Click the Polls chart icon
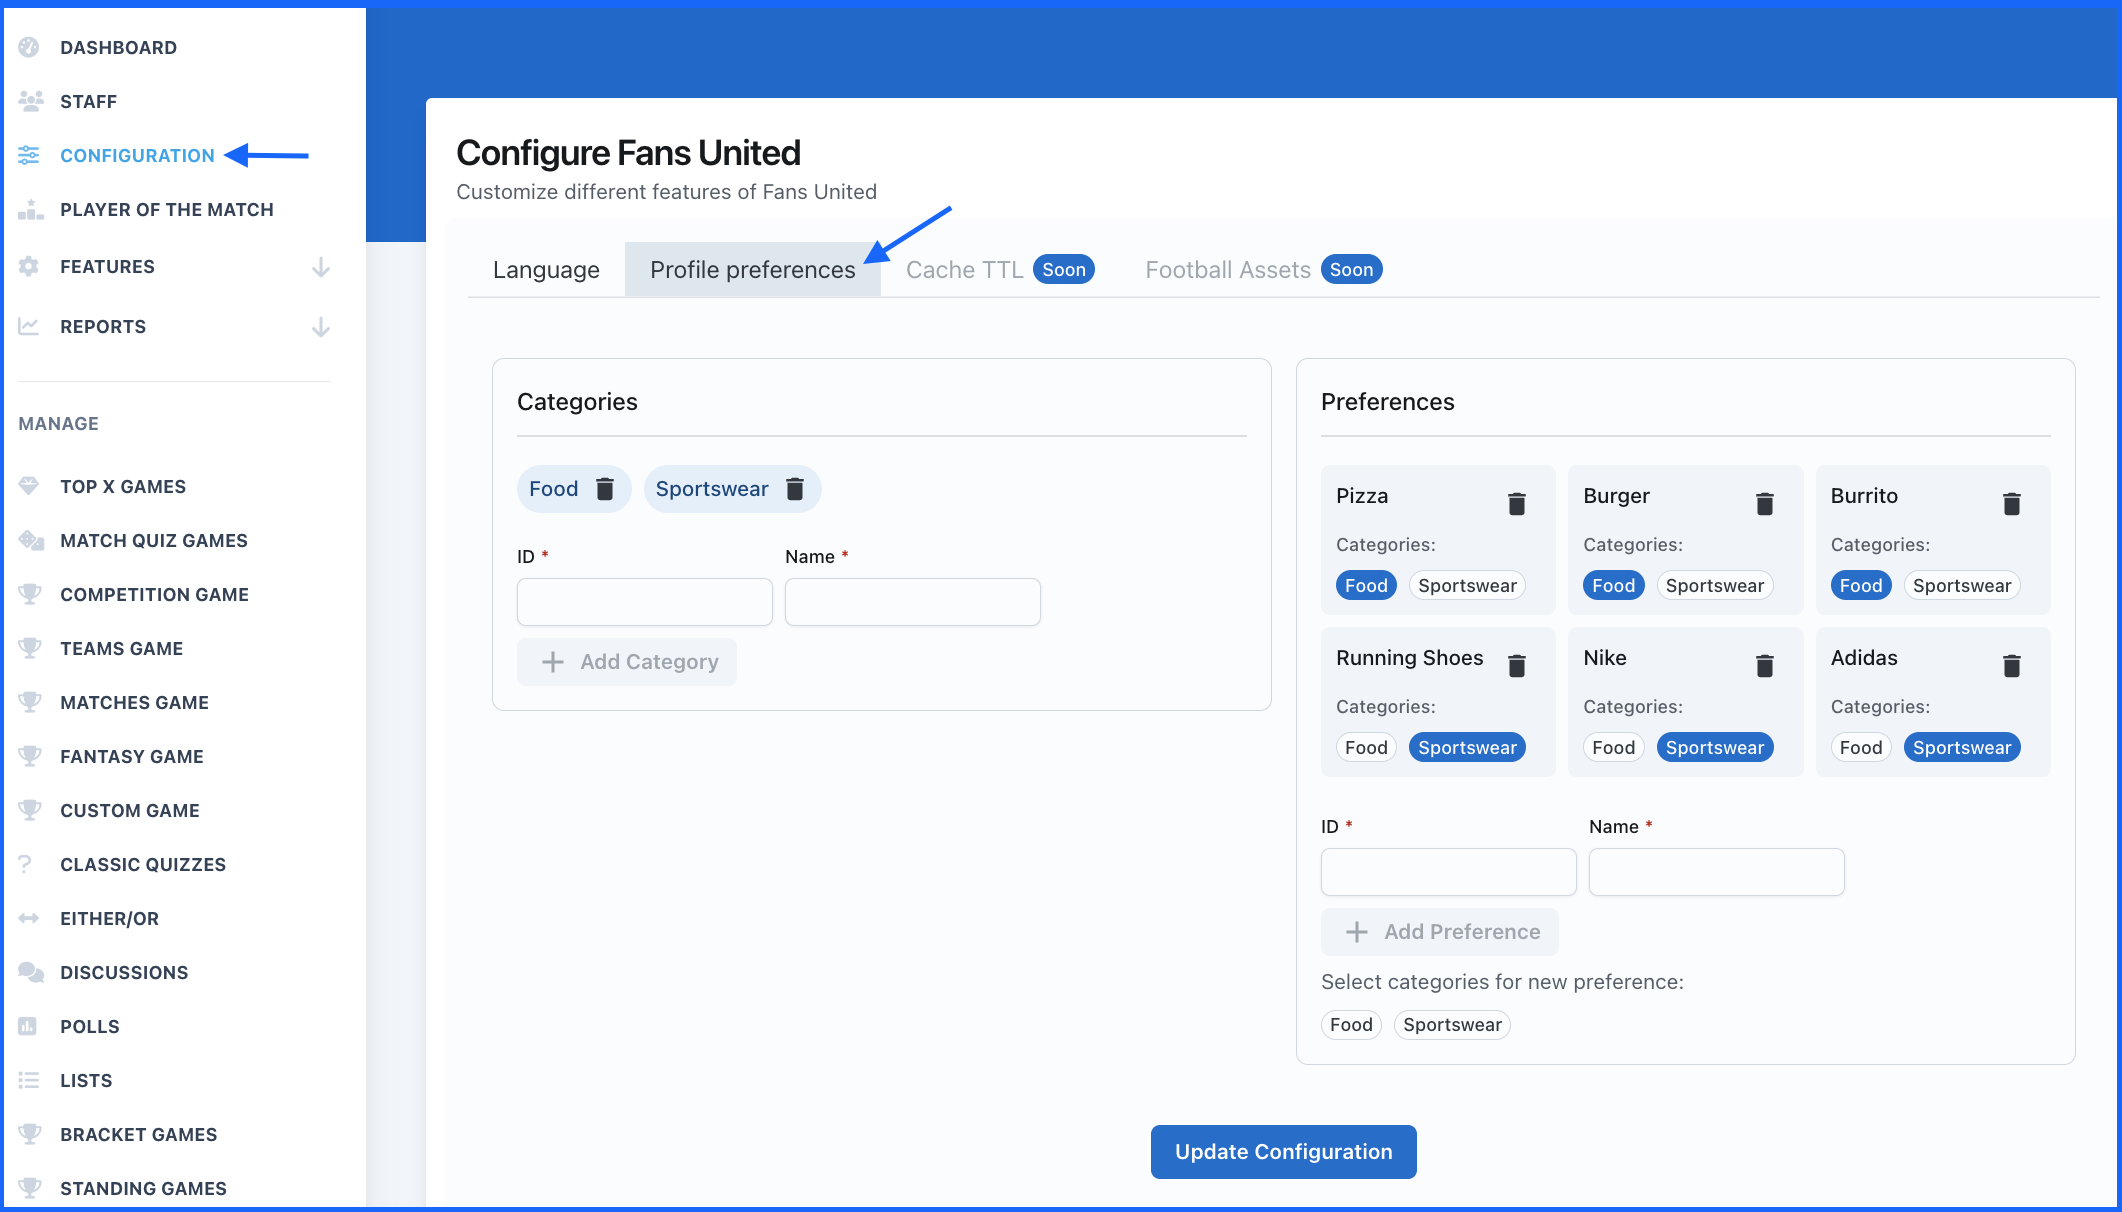The image size is (2122, 1212). (28, 1026)
